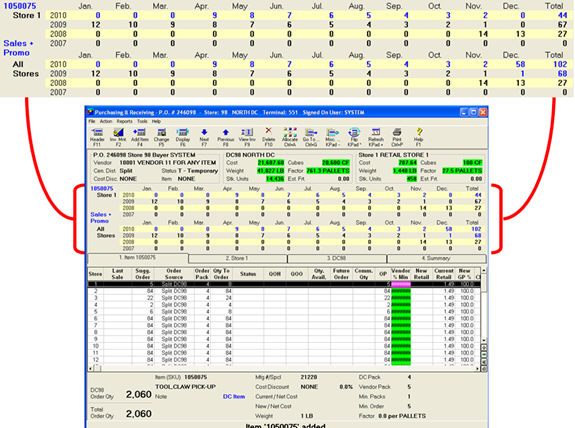Select the Change (F5) toolbar icon
This screenshot has width=575, height=428.
pos(161,137)
